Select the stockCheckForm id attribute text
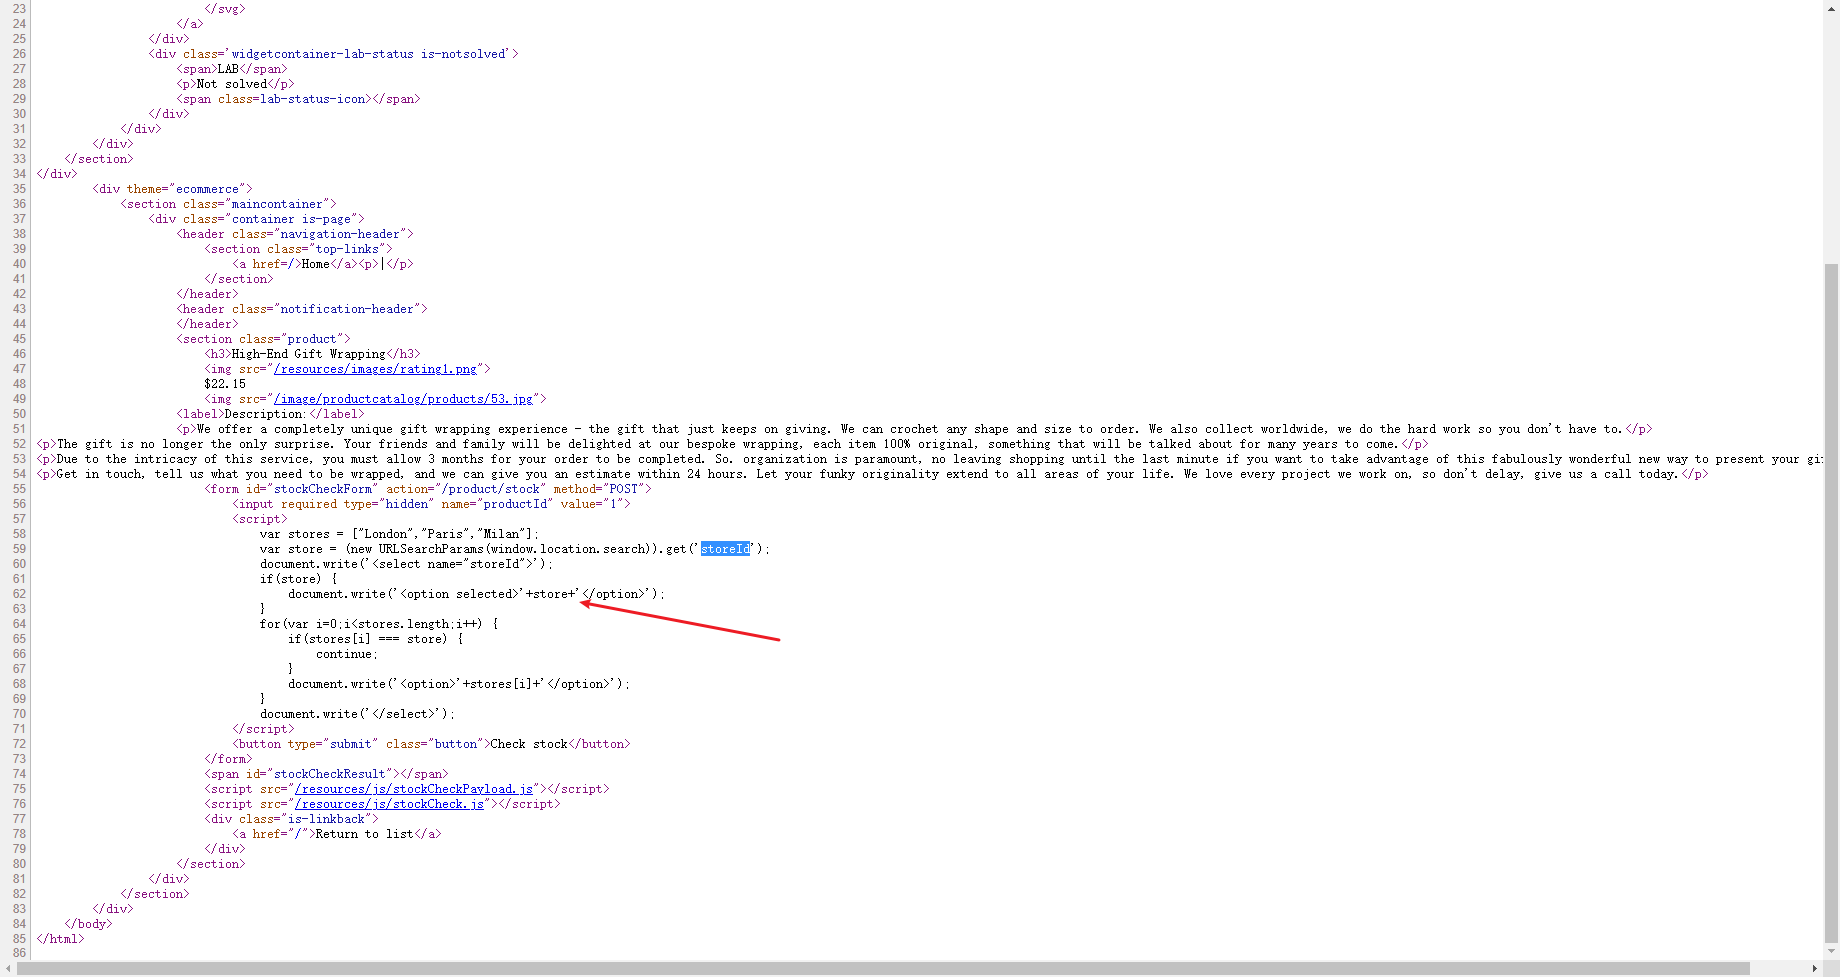The width and height of the screenshot is (1840, 977). [x=322, y=488]
